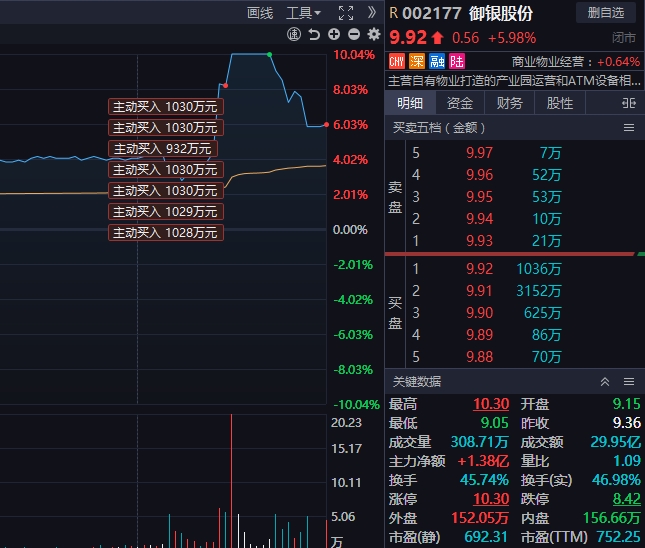
Task: Click the 主力净额 +1.38亿 value
Action: coord(483,461)
